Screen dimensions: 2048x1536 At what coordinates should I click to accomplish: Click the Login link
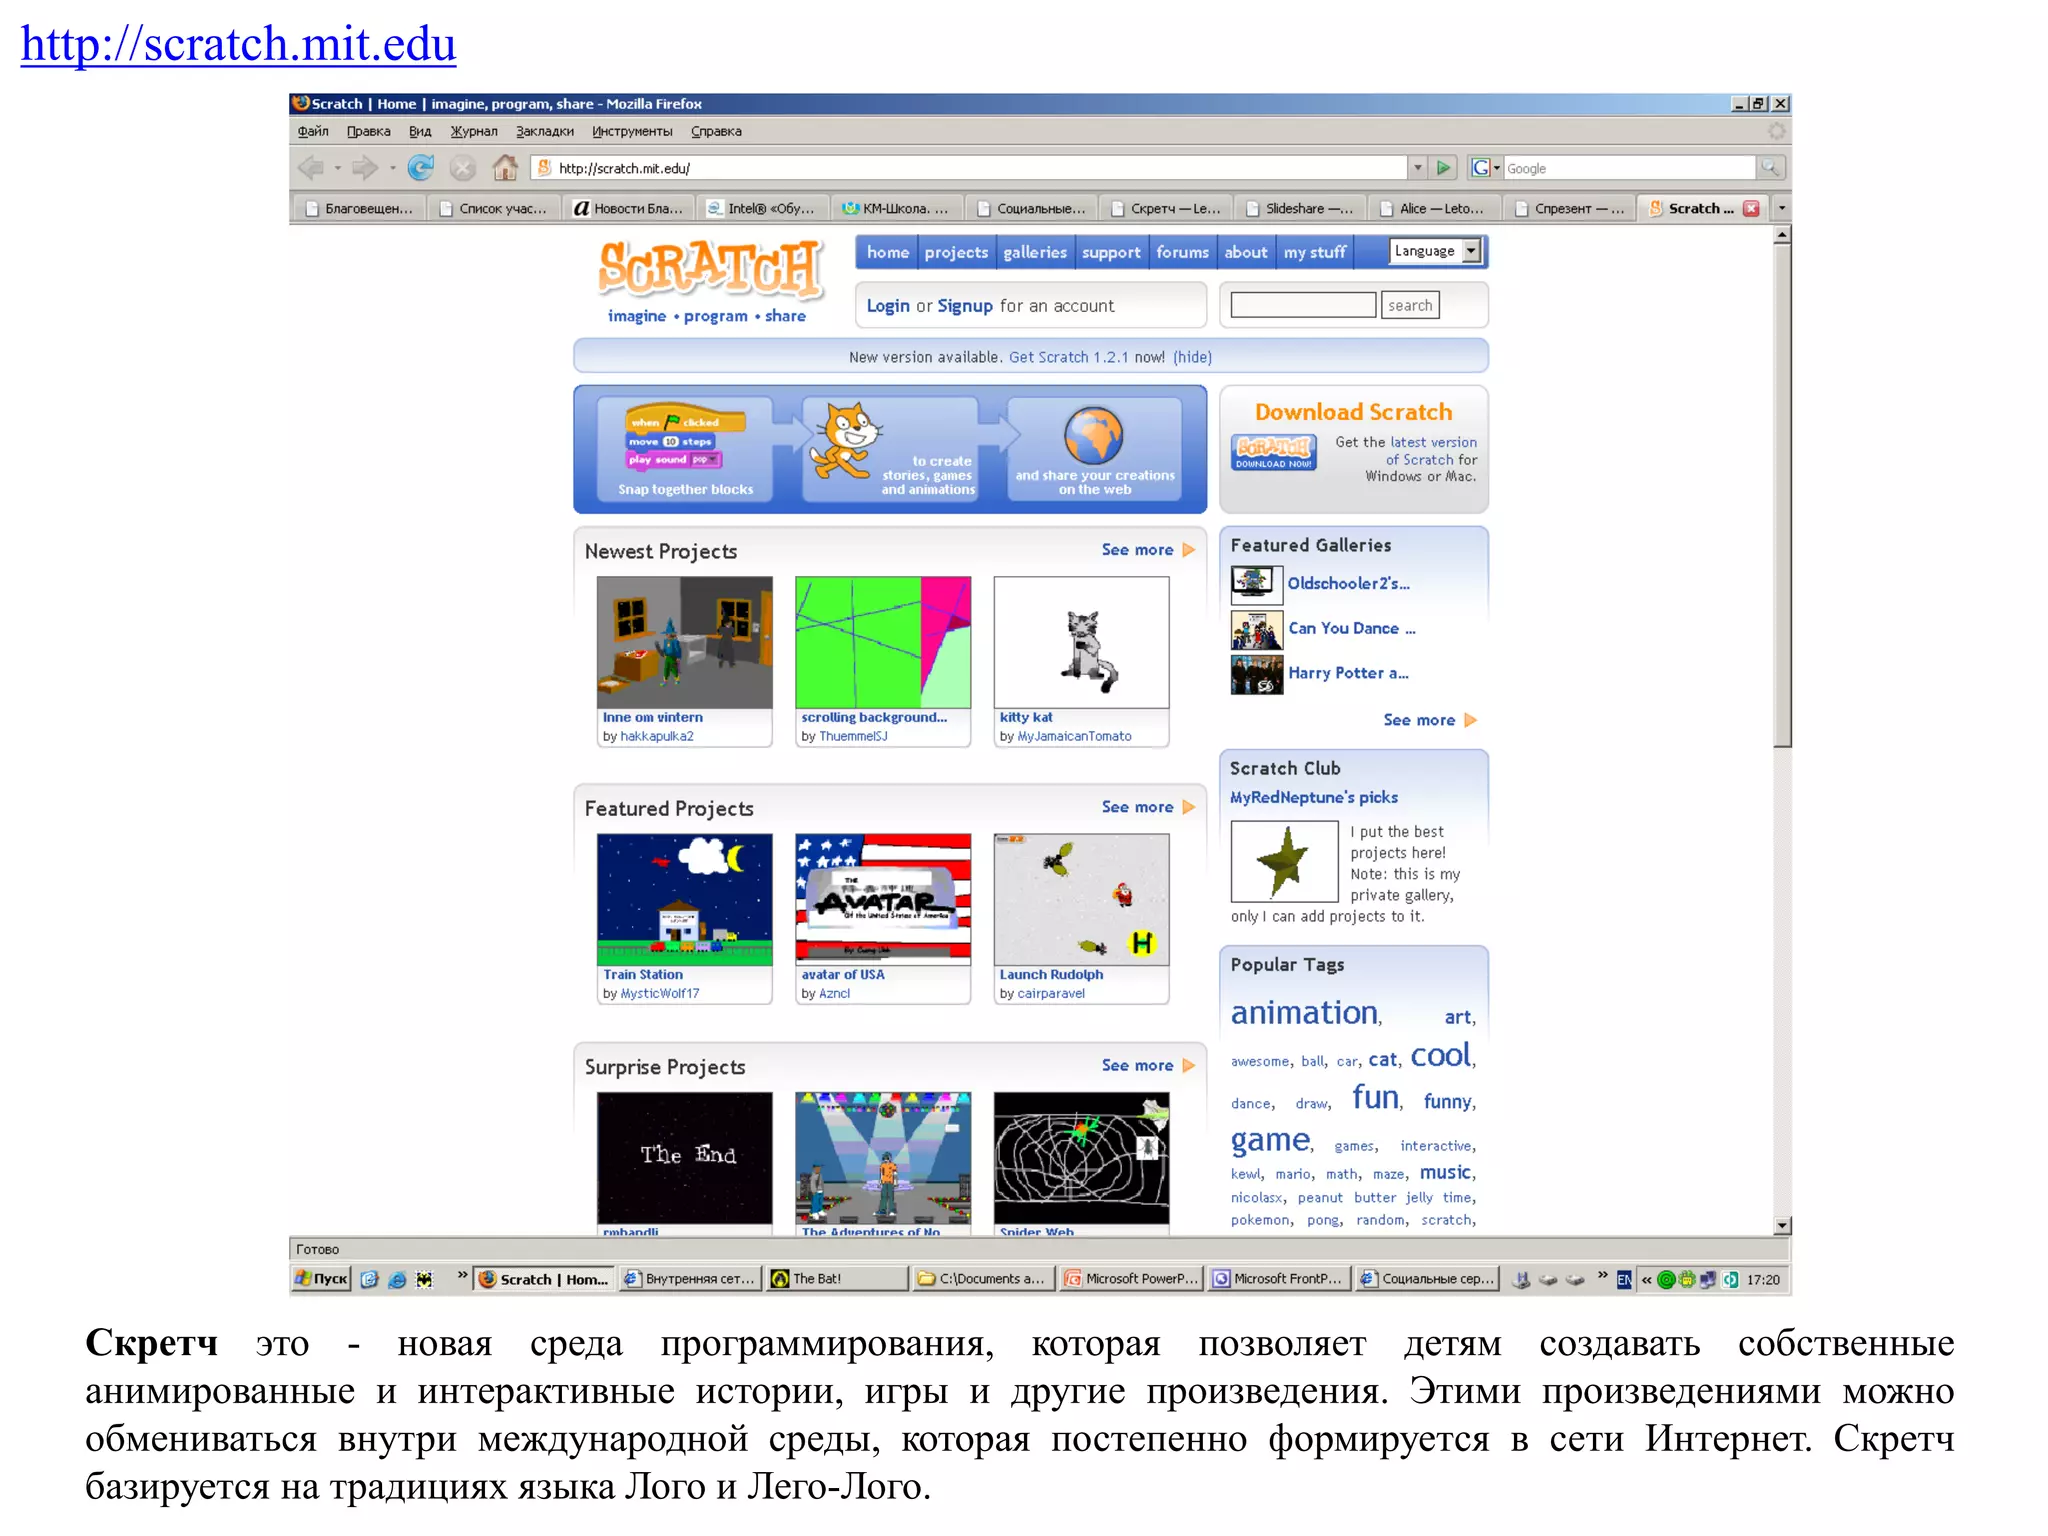click(x=888, y=306)
